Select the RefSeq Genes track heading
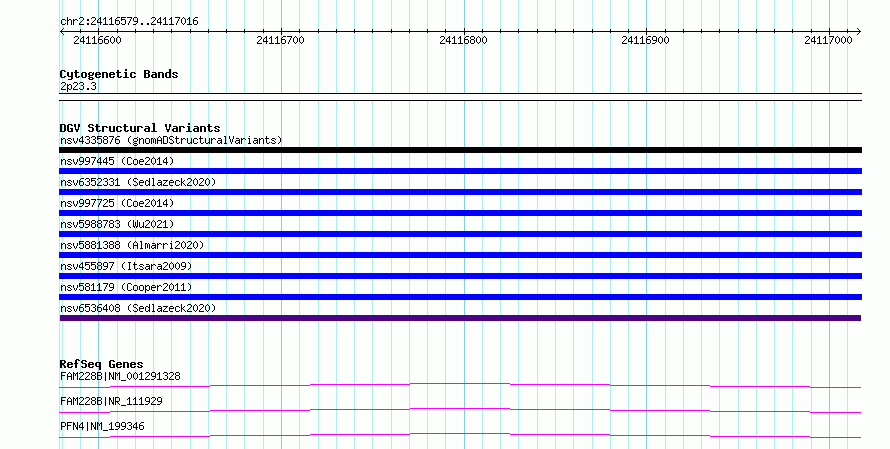The width and height of the screenshot is (890, 449). (101, 364)
